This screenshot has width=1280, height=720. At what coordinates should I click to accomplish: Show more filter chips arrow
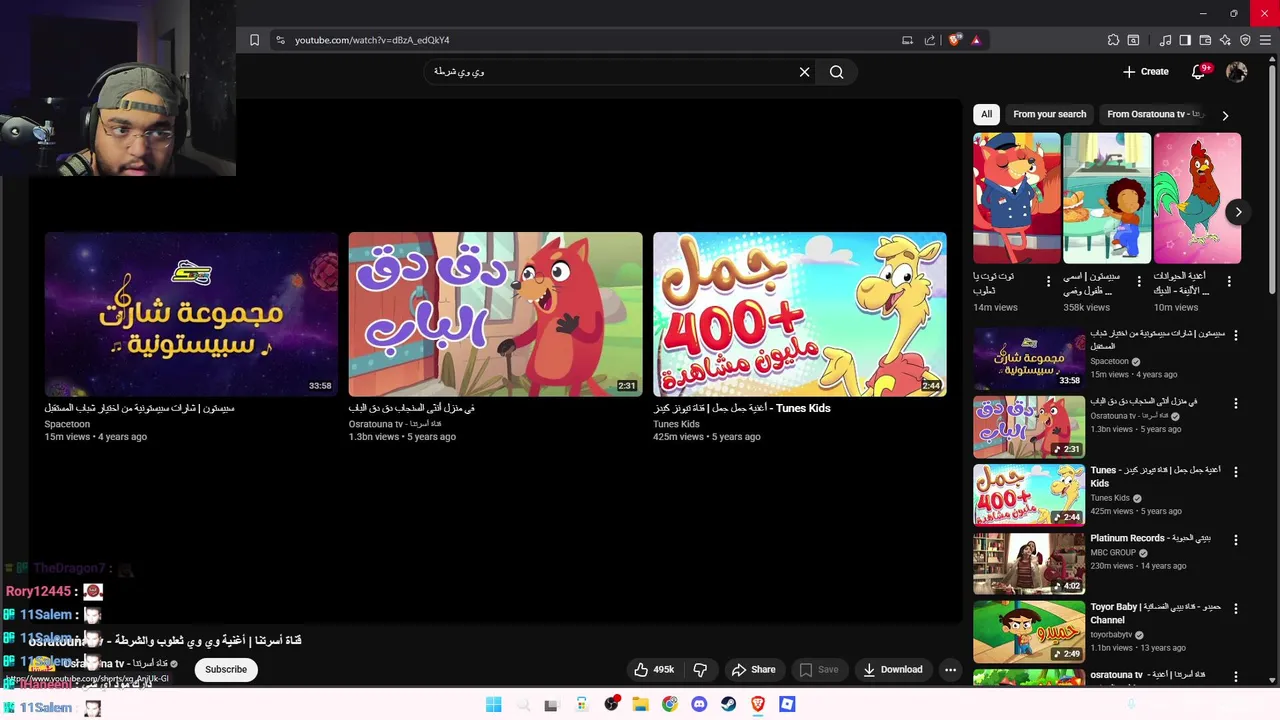coord(1225,115)
